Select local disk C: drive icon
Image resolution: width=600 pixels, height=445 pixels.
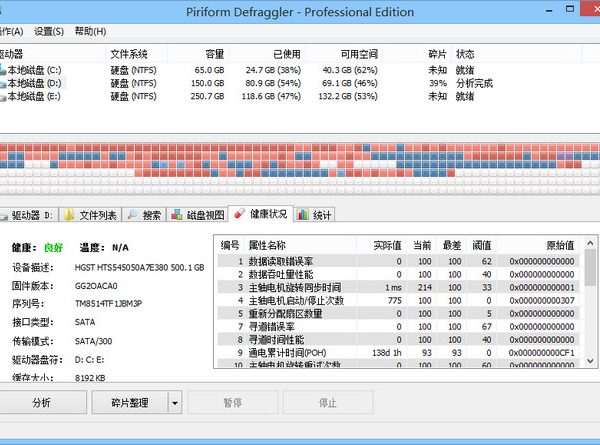[x=4, y=71]
